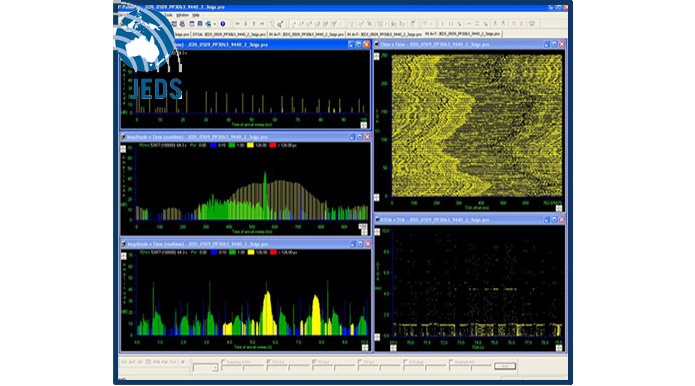The image size is (695, 386).
Task: Open the Window menu
Action: [183, 15]
